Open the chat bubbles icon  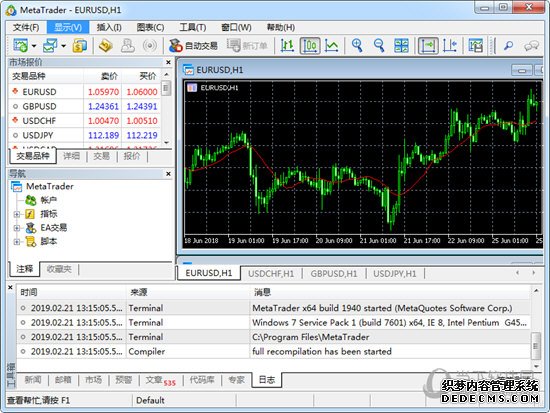[531, 46]
